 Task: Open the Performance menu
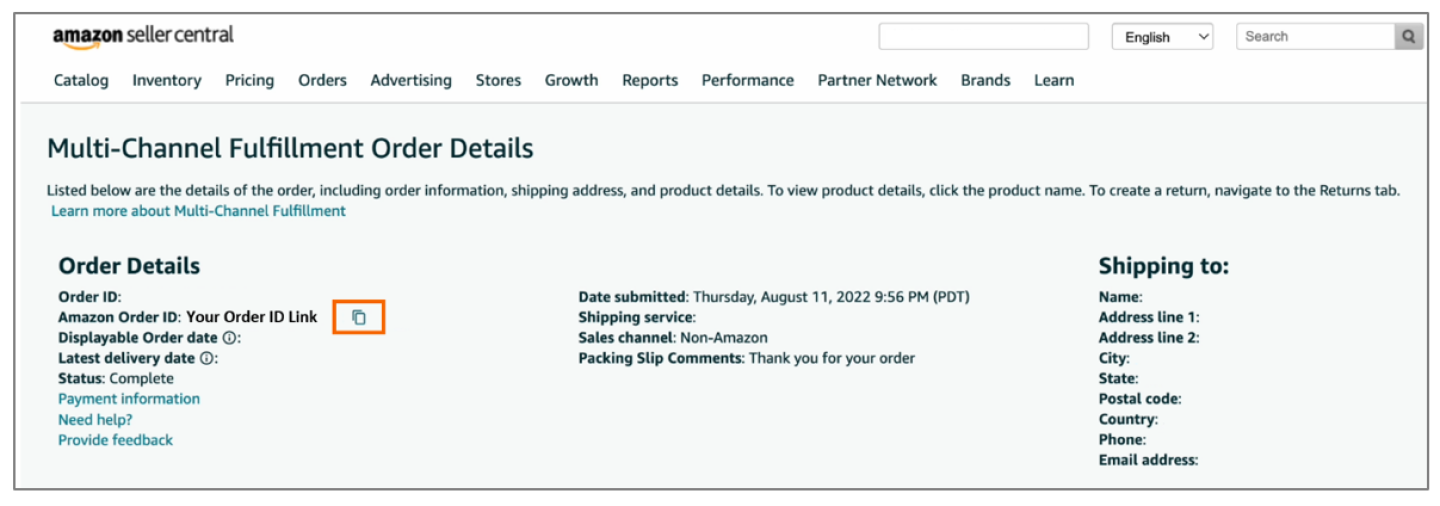tap(748, 80)
